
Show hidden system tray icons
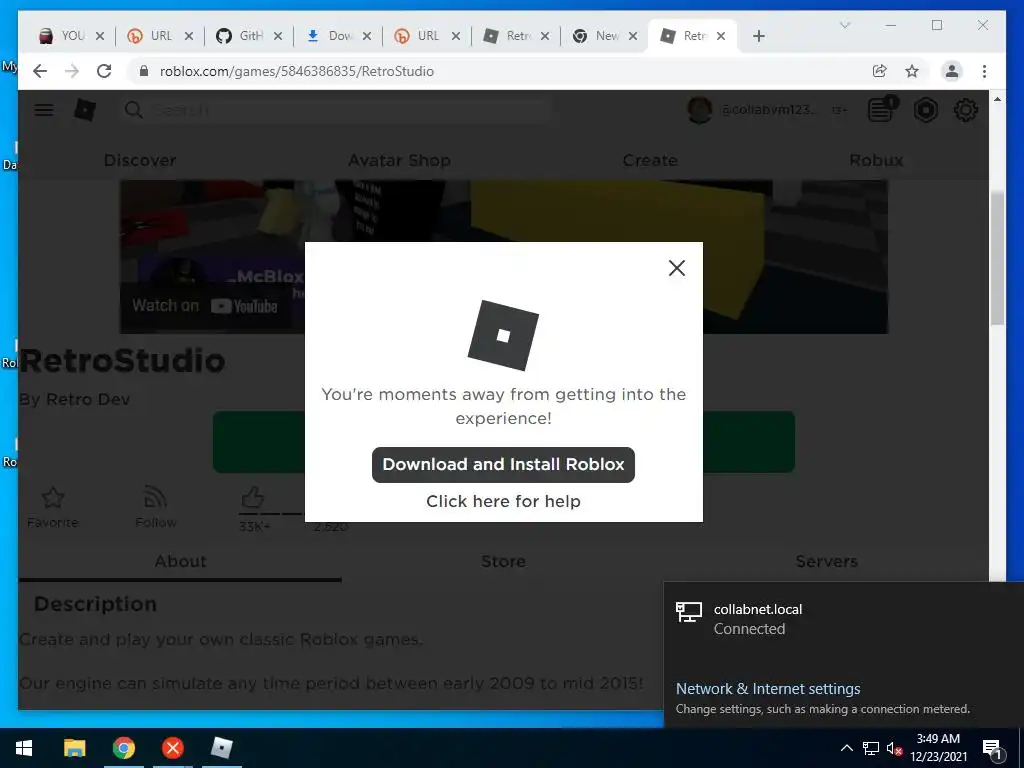846,748
